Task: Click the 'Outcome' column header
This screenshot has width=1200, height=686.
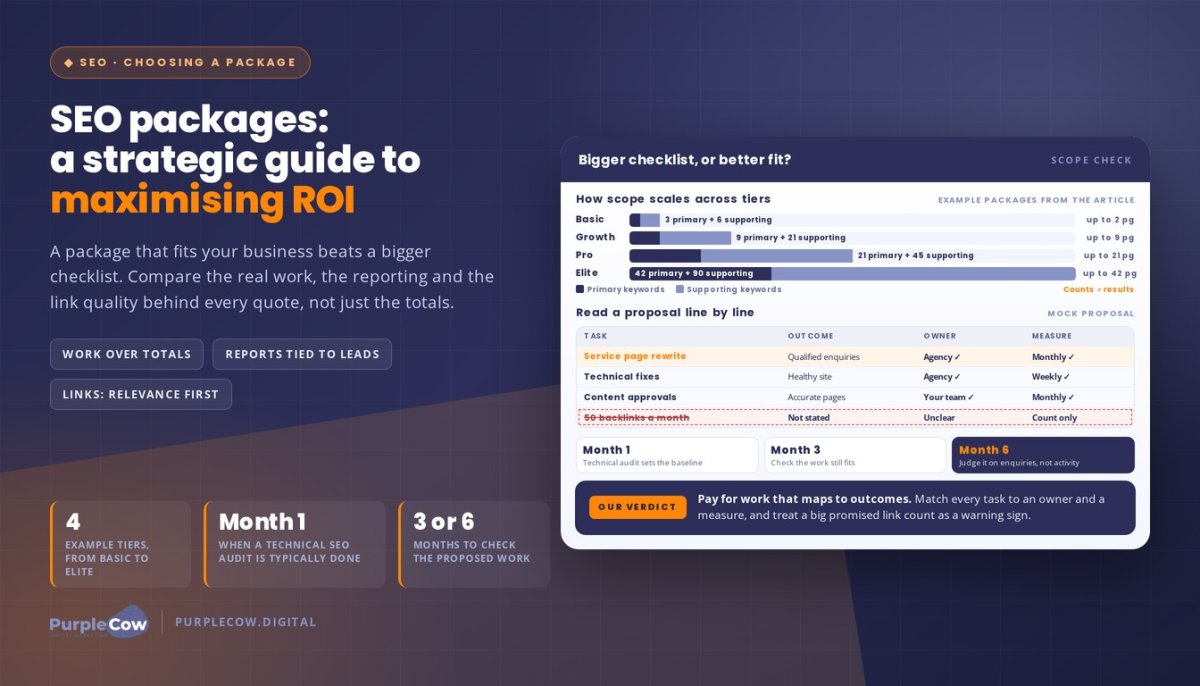Action: (810, 336)
